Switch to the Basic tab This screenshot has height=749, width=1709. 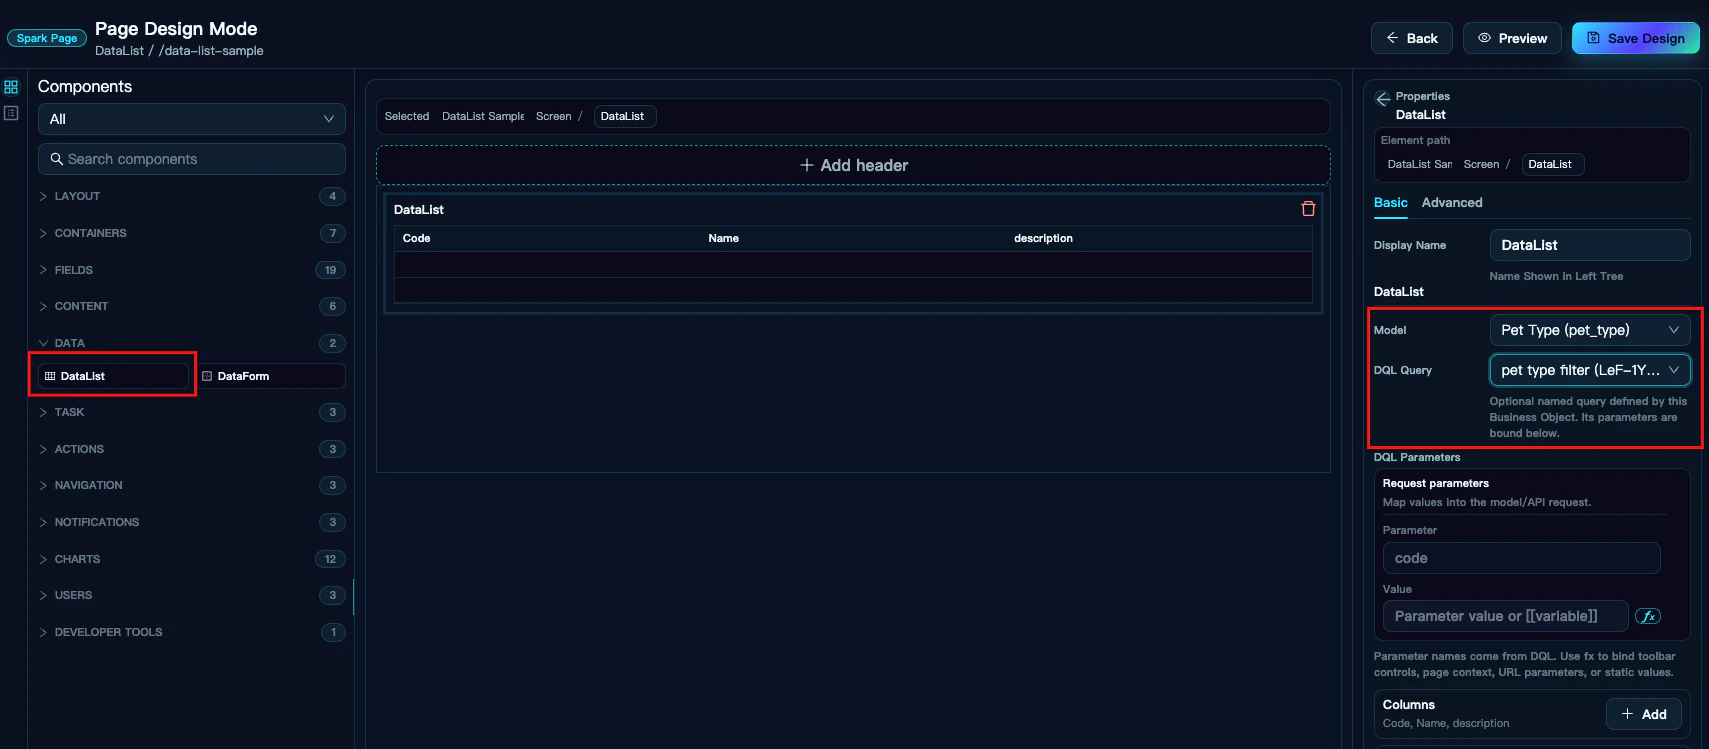(x=1390, y=203)
